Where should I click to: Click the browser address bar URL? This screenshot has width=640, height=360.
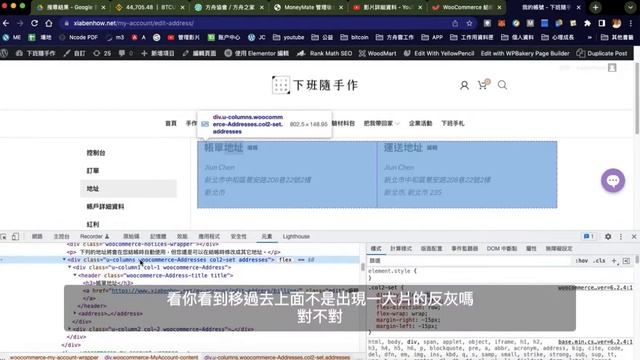click(x=133, y=23)
